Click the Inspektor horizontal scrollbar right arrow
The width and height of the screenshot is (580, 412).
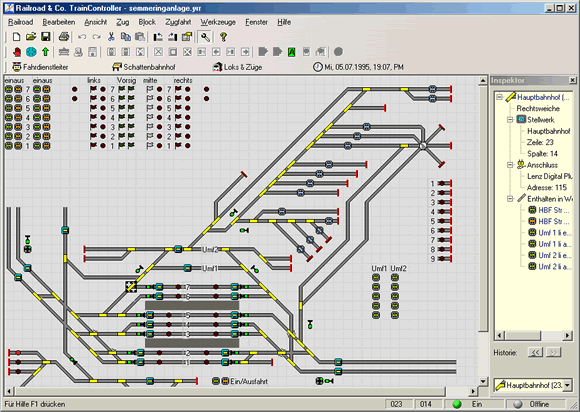pyautogui.click(x=568, y=336)
